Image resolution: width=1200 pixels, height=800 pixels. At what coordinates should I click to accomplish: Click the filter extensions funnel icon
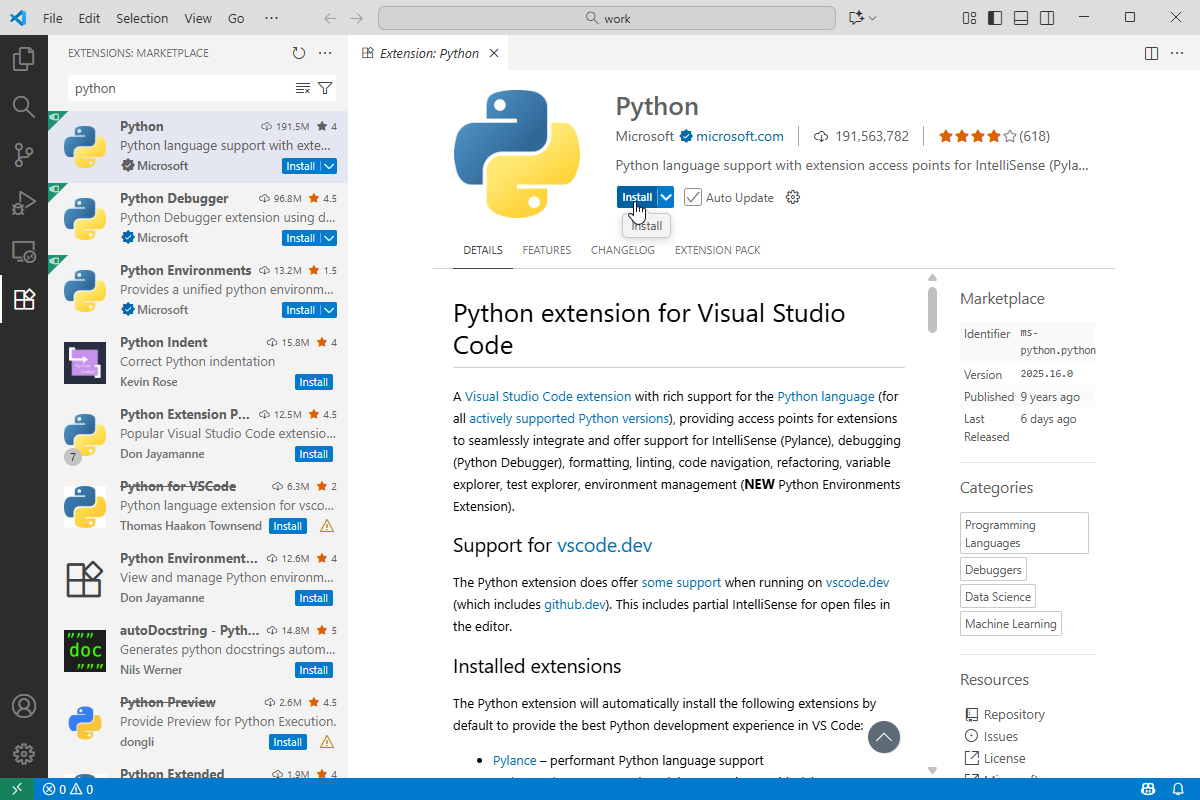pos(325,88)
